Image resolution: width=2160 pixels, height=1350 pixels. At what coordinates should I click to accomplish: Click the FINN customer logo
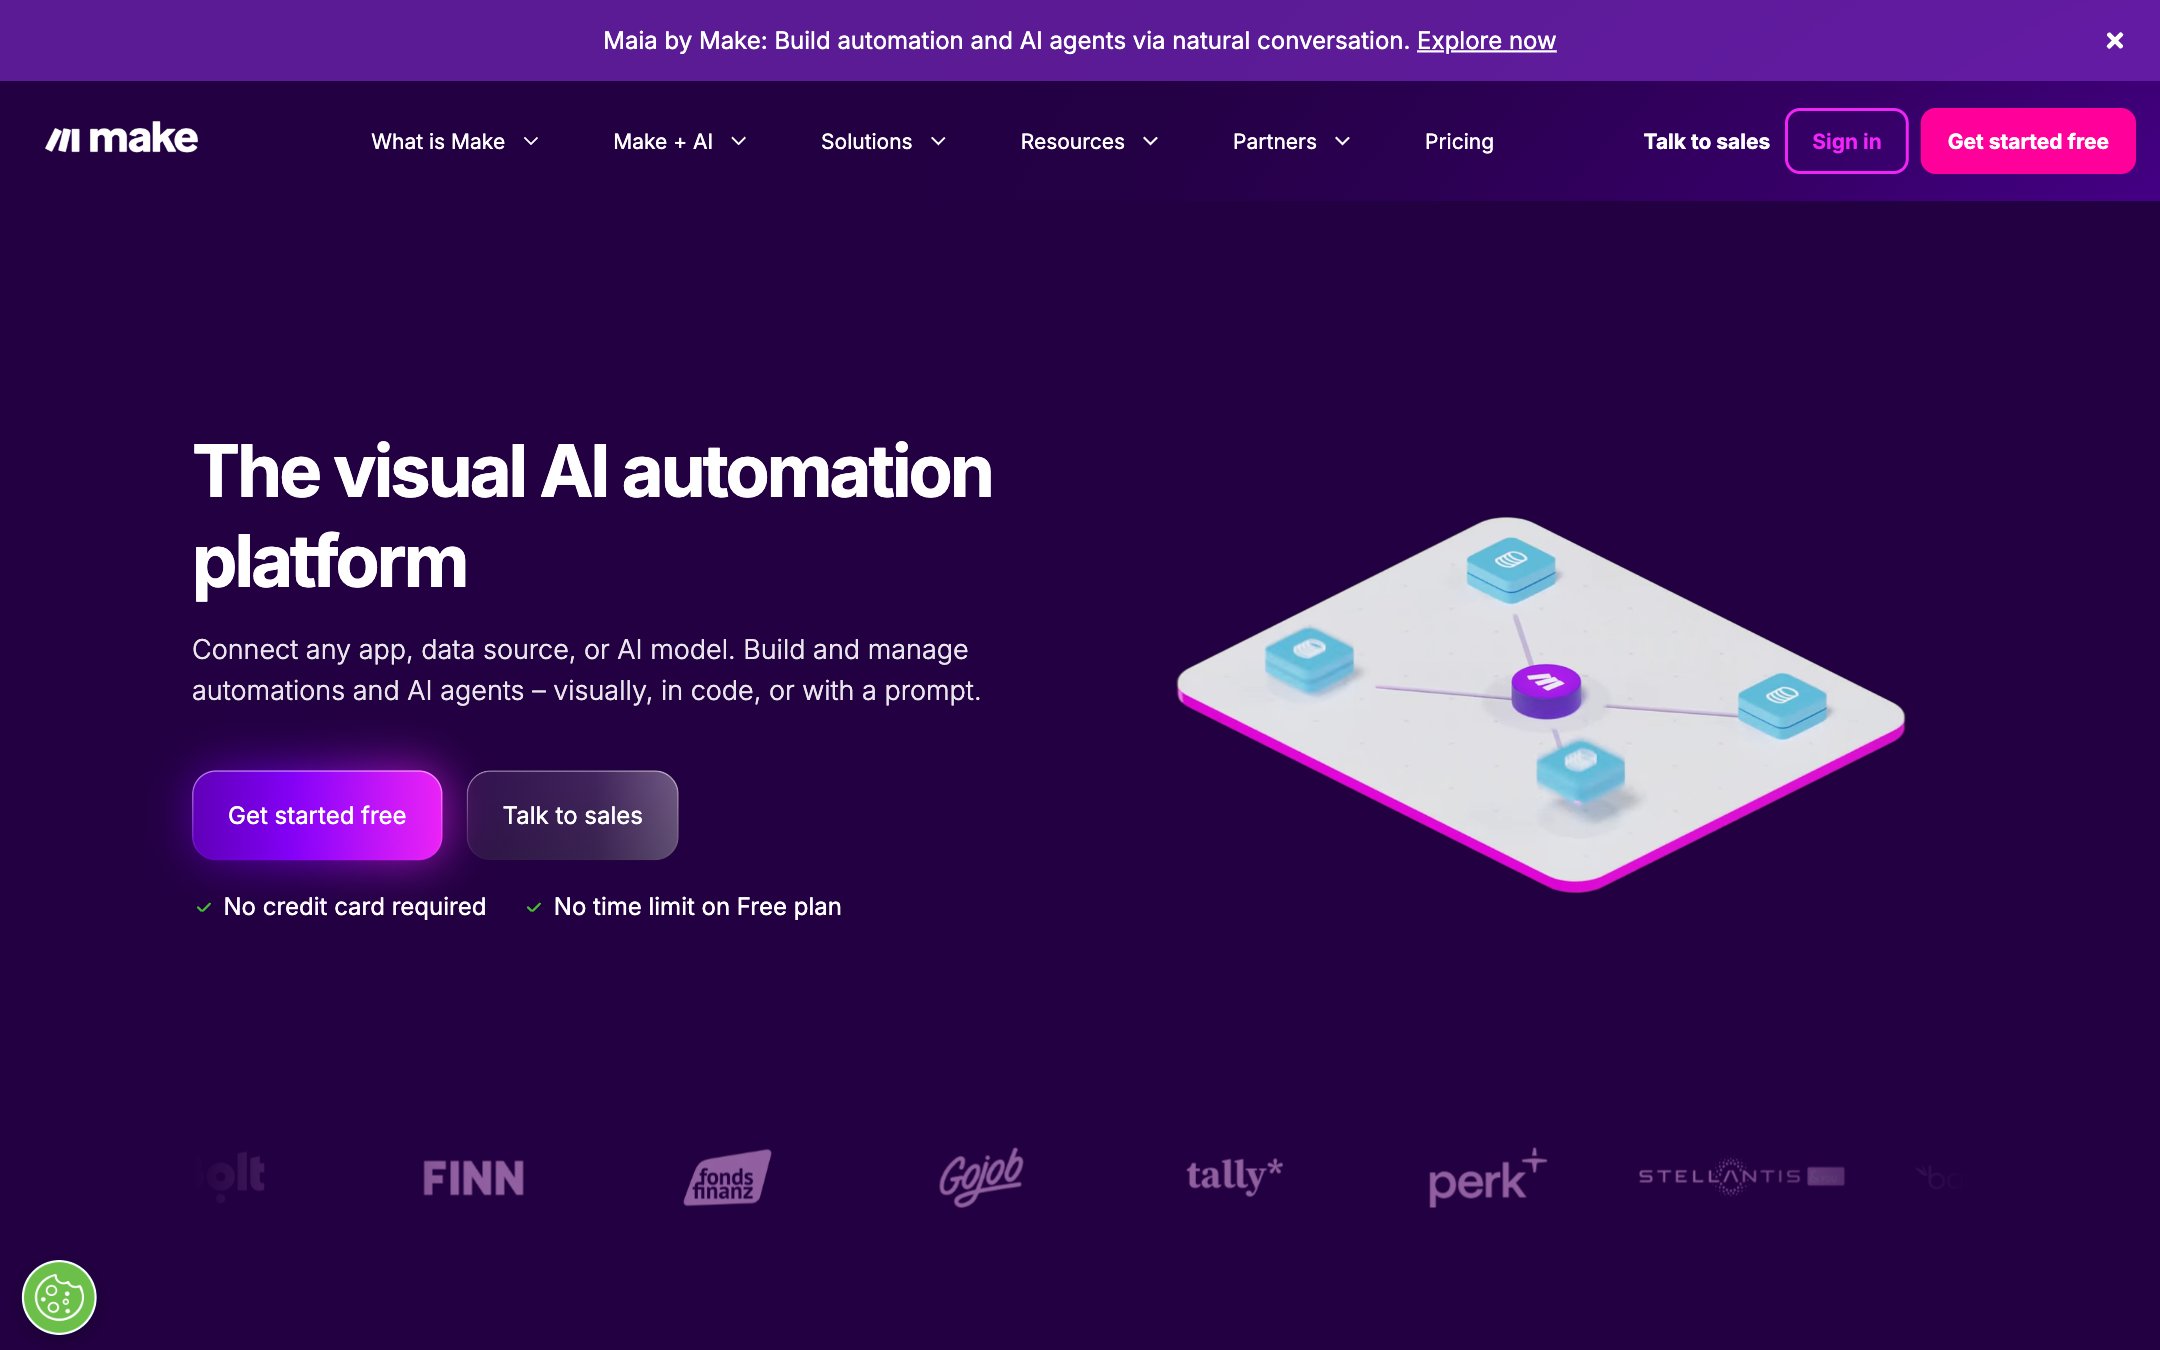(473, 1178)
